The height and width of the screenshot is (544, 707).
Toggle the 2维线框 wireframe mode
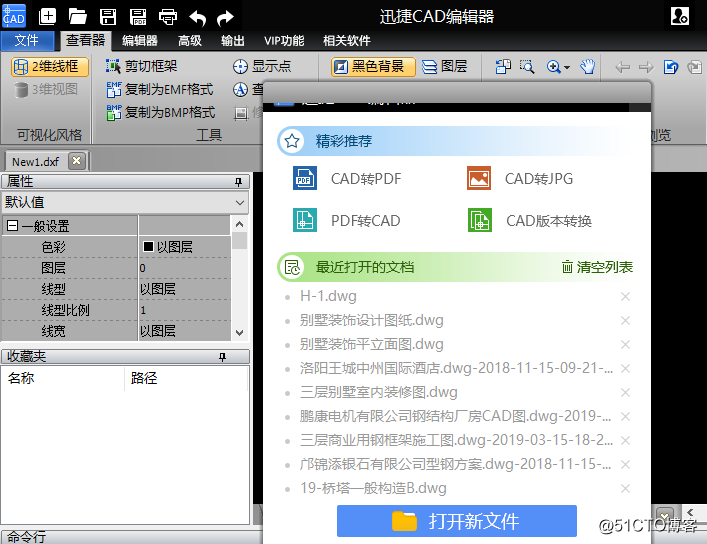pos(50,67)
